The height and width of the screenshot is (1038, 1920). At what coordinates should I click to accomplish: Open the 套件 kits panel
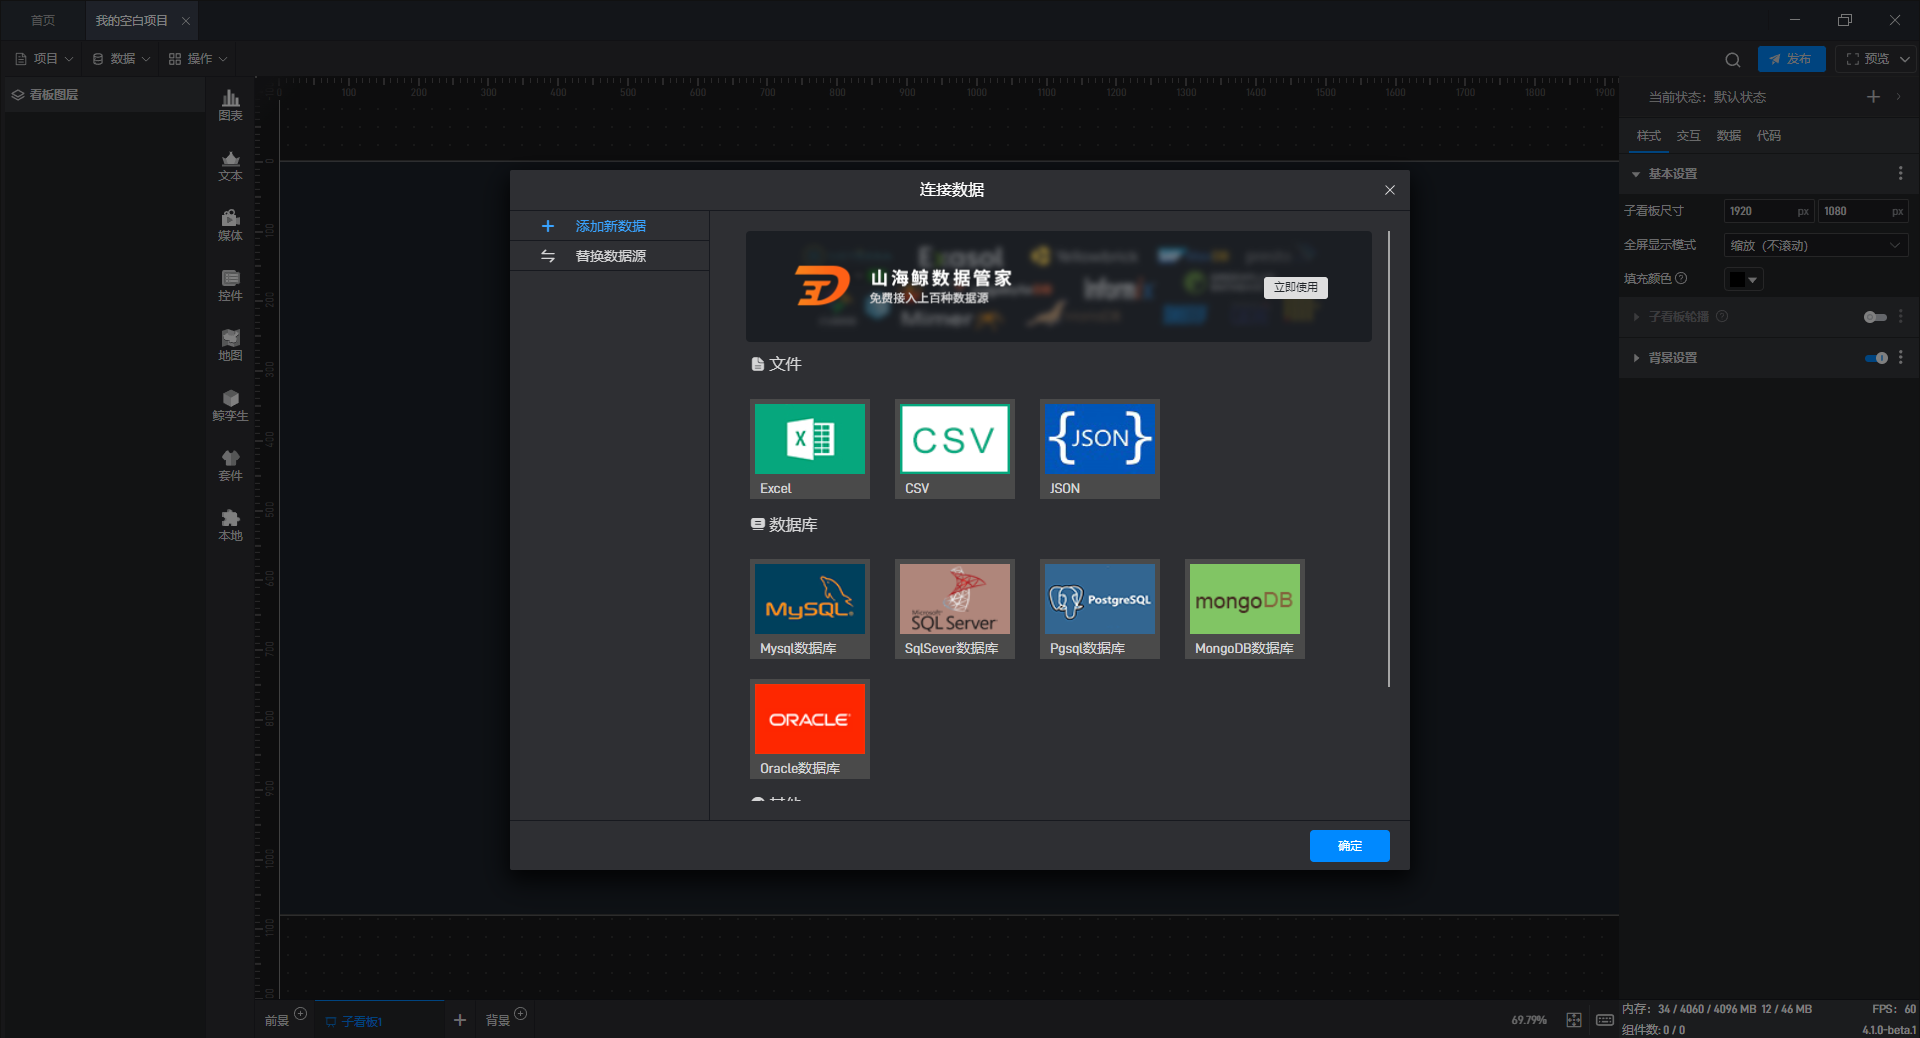point(230,465)
